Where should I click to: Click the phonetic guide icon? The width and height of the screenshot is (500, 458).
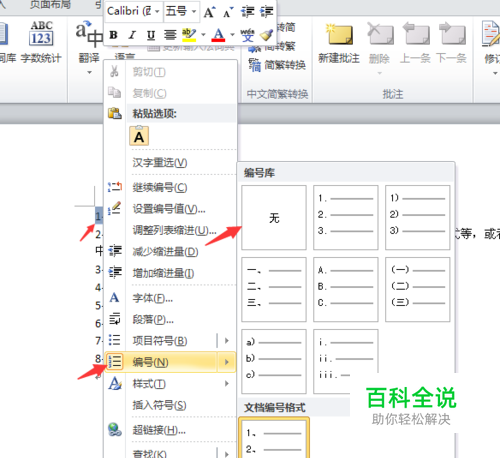(x=247, y=35)
